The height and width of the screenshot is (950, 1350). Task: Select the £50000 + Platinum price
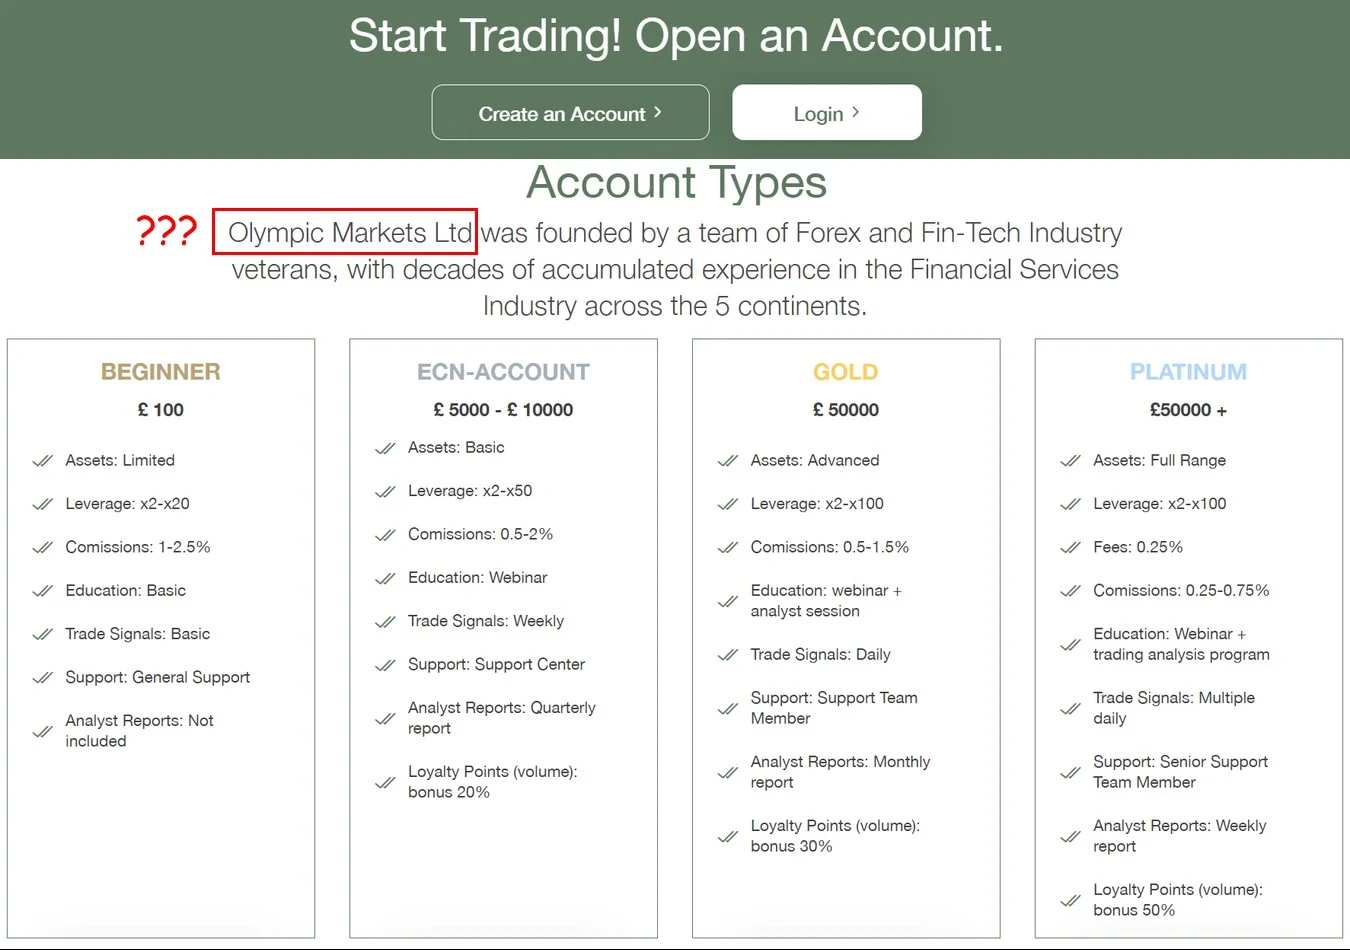(1188, 410)
